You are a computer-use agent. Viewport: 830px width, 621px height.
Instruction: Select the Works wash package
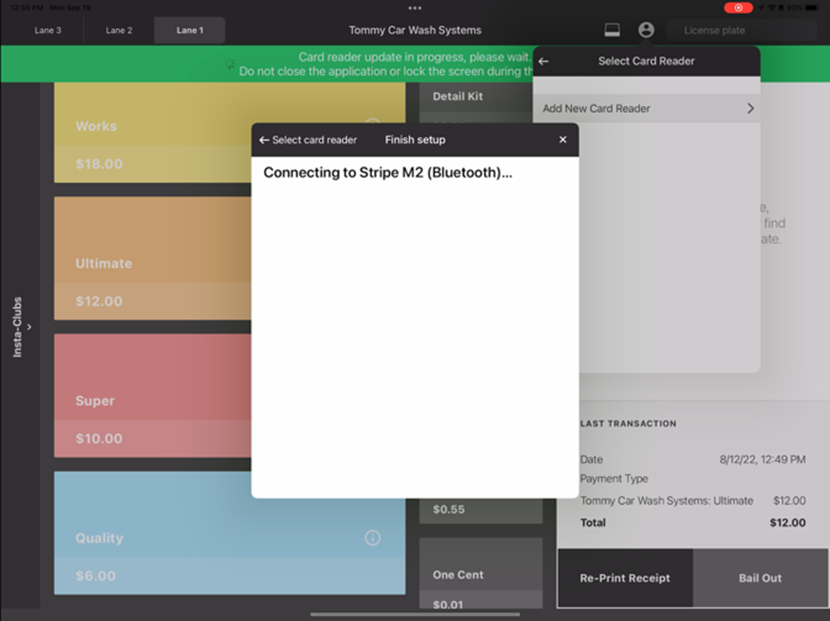coord(152,132)
